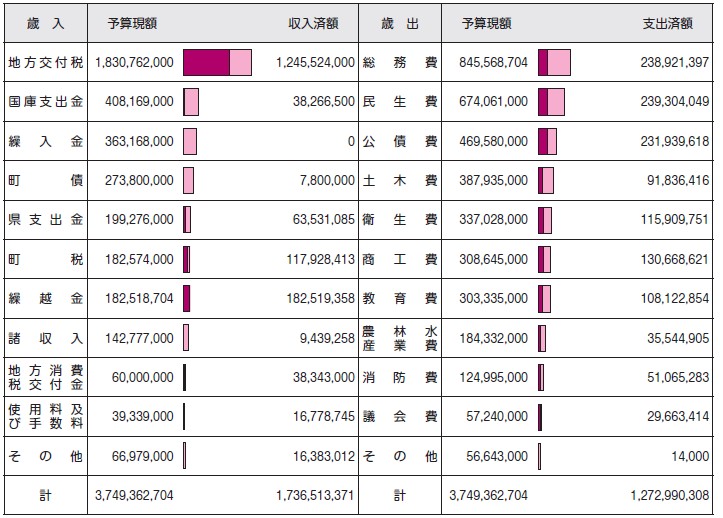Click the 238,921,397 expenditure value
723x518 pixels.
[x=674, y=62]
